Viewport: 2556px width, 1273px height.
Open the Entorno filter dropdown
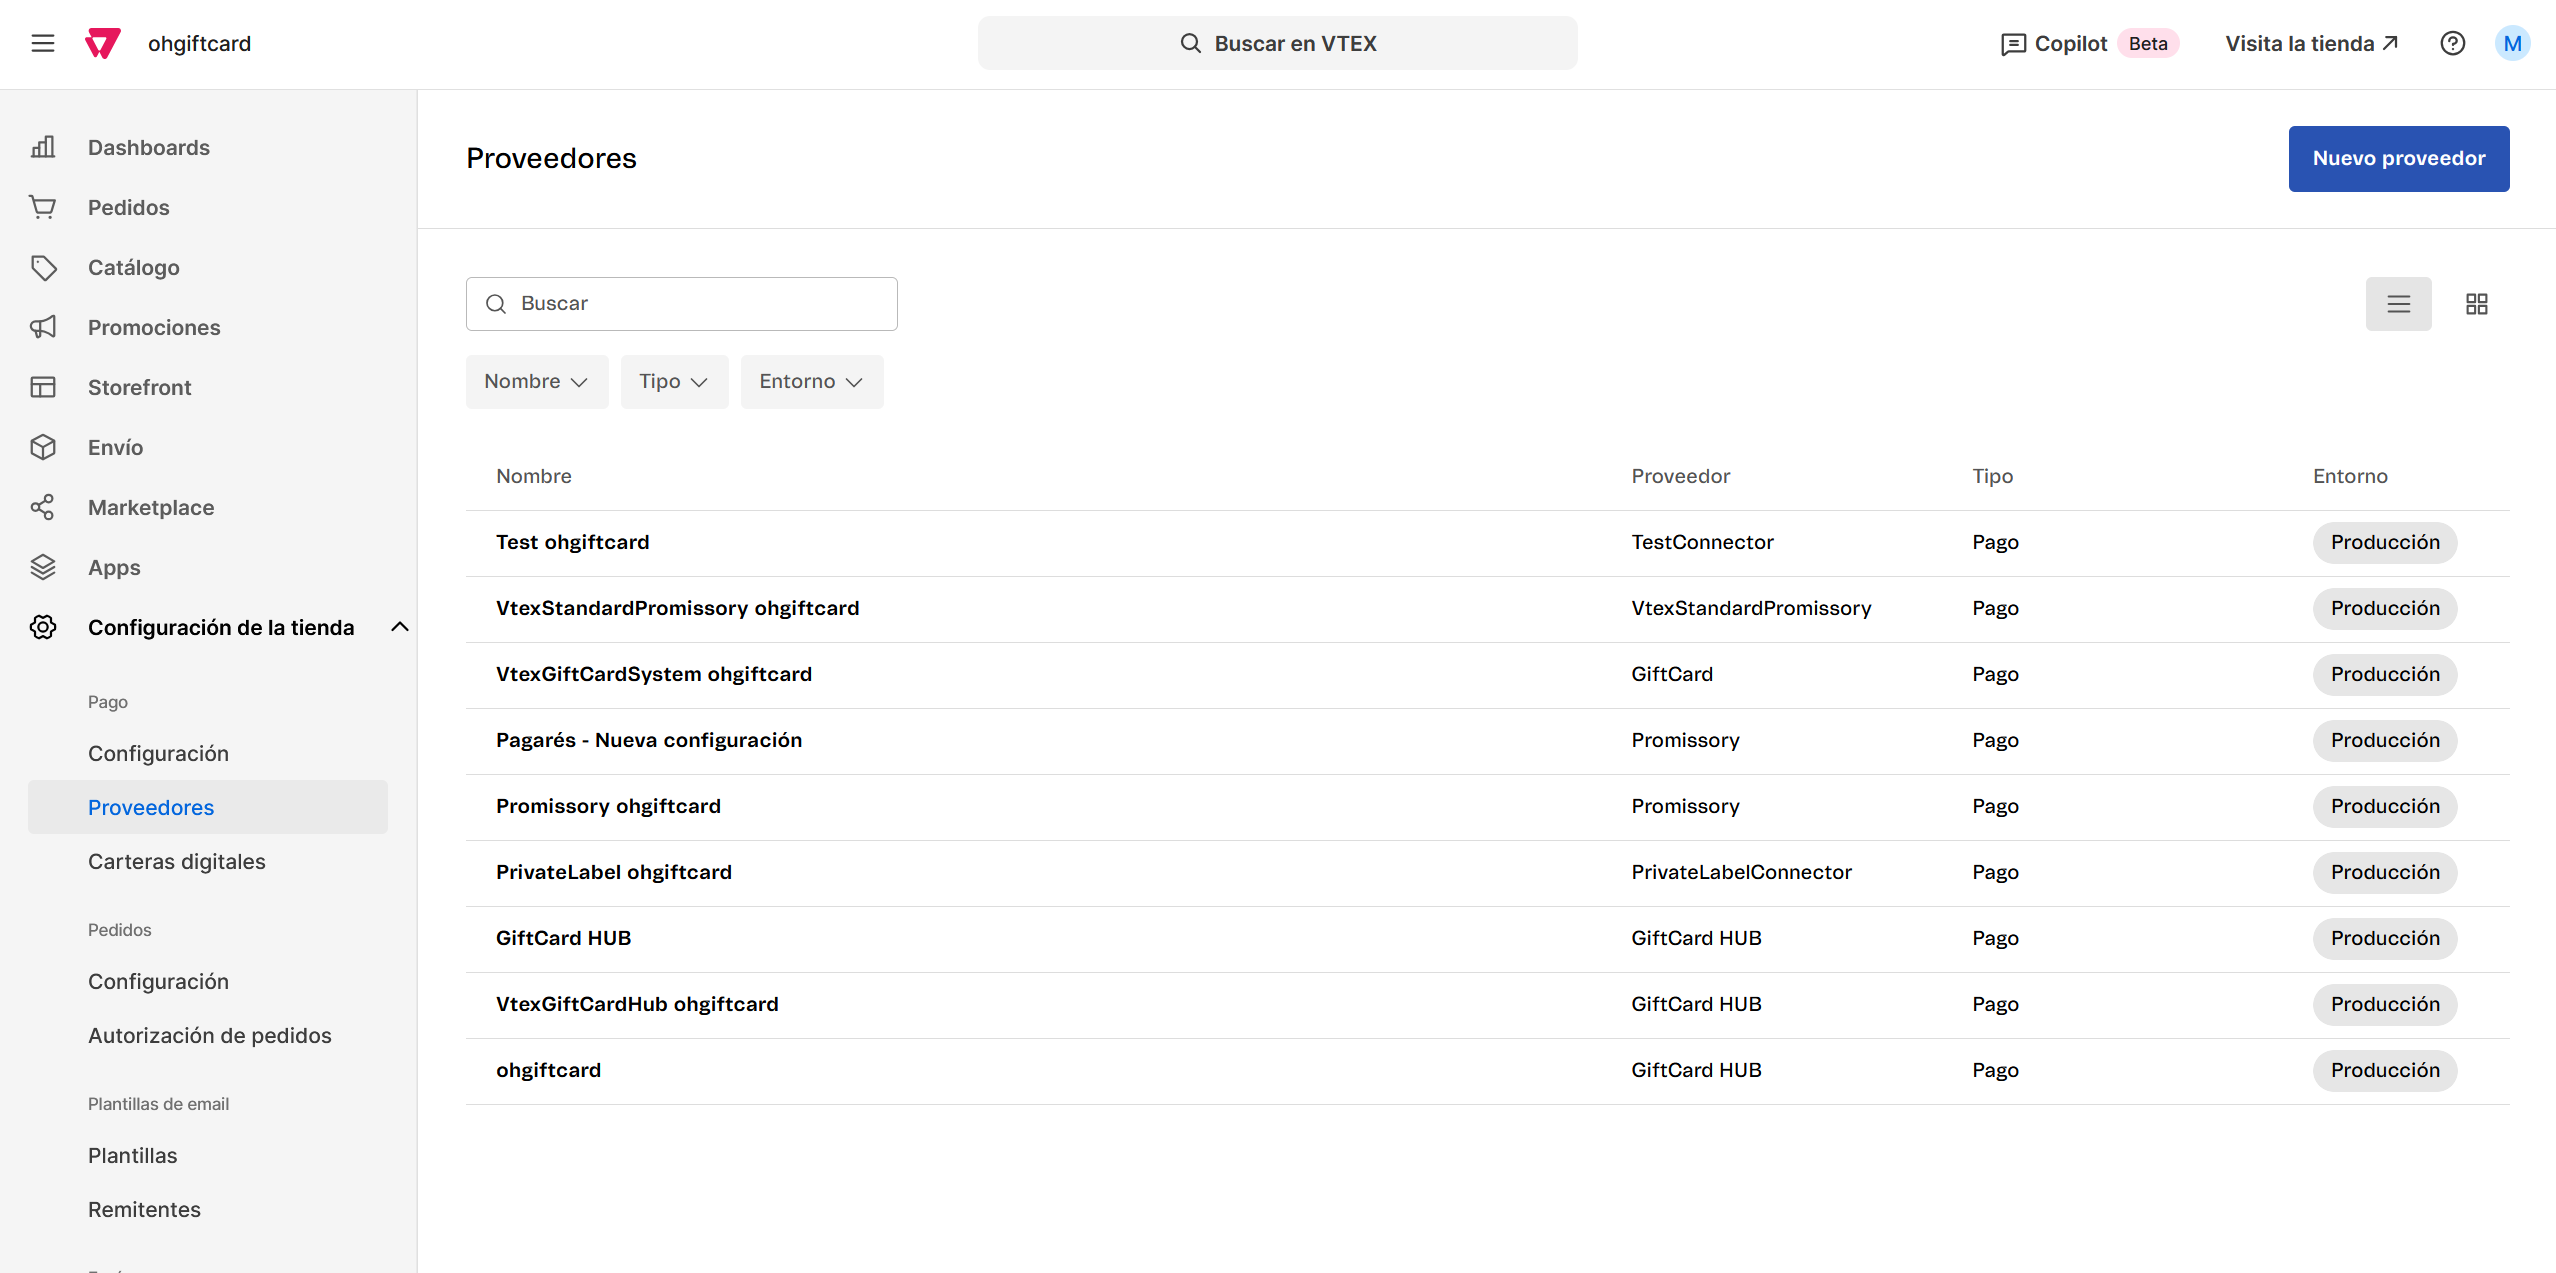coord(811,382)
